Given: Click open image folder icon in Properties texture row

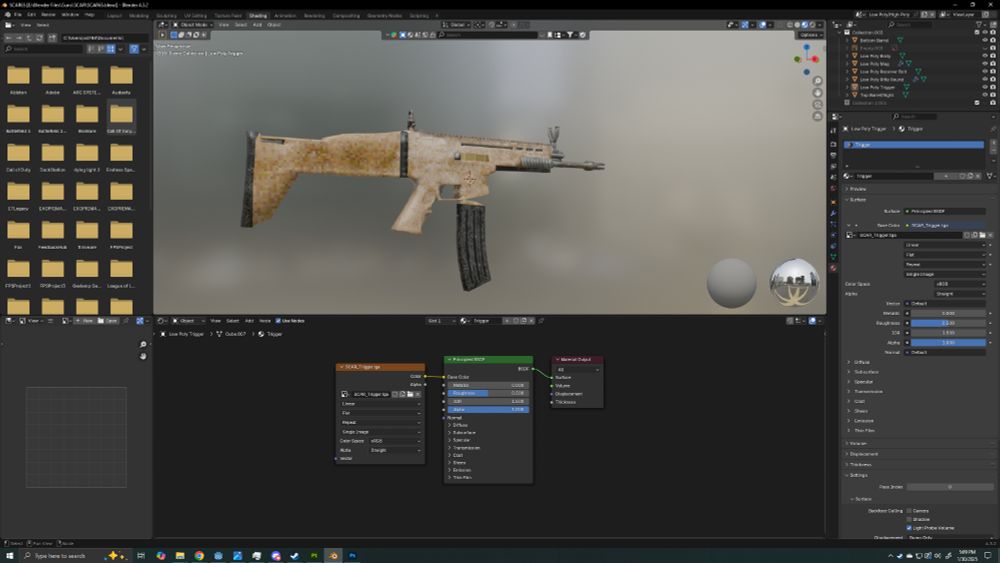Looking at the screenshot, I should (x=982, y=235).
